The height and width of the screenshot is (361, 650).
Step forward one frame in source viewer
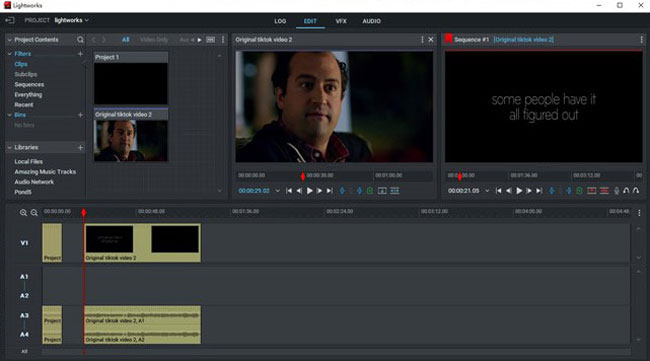(x=320, y=191)
